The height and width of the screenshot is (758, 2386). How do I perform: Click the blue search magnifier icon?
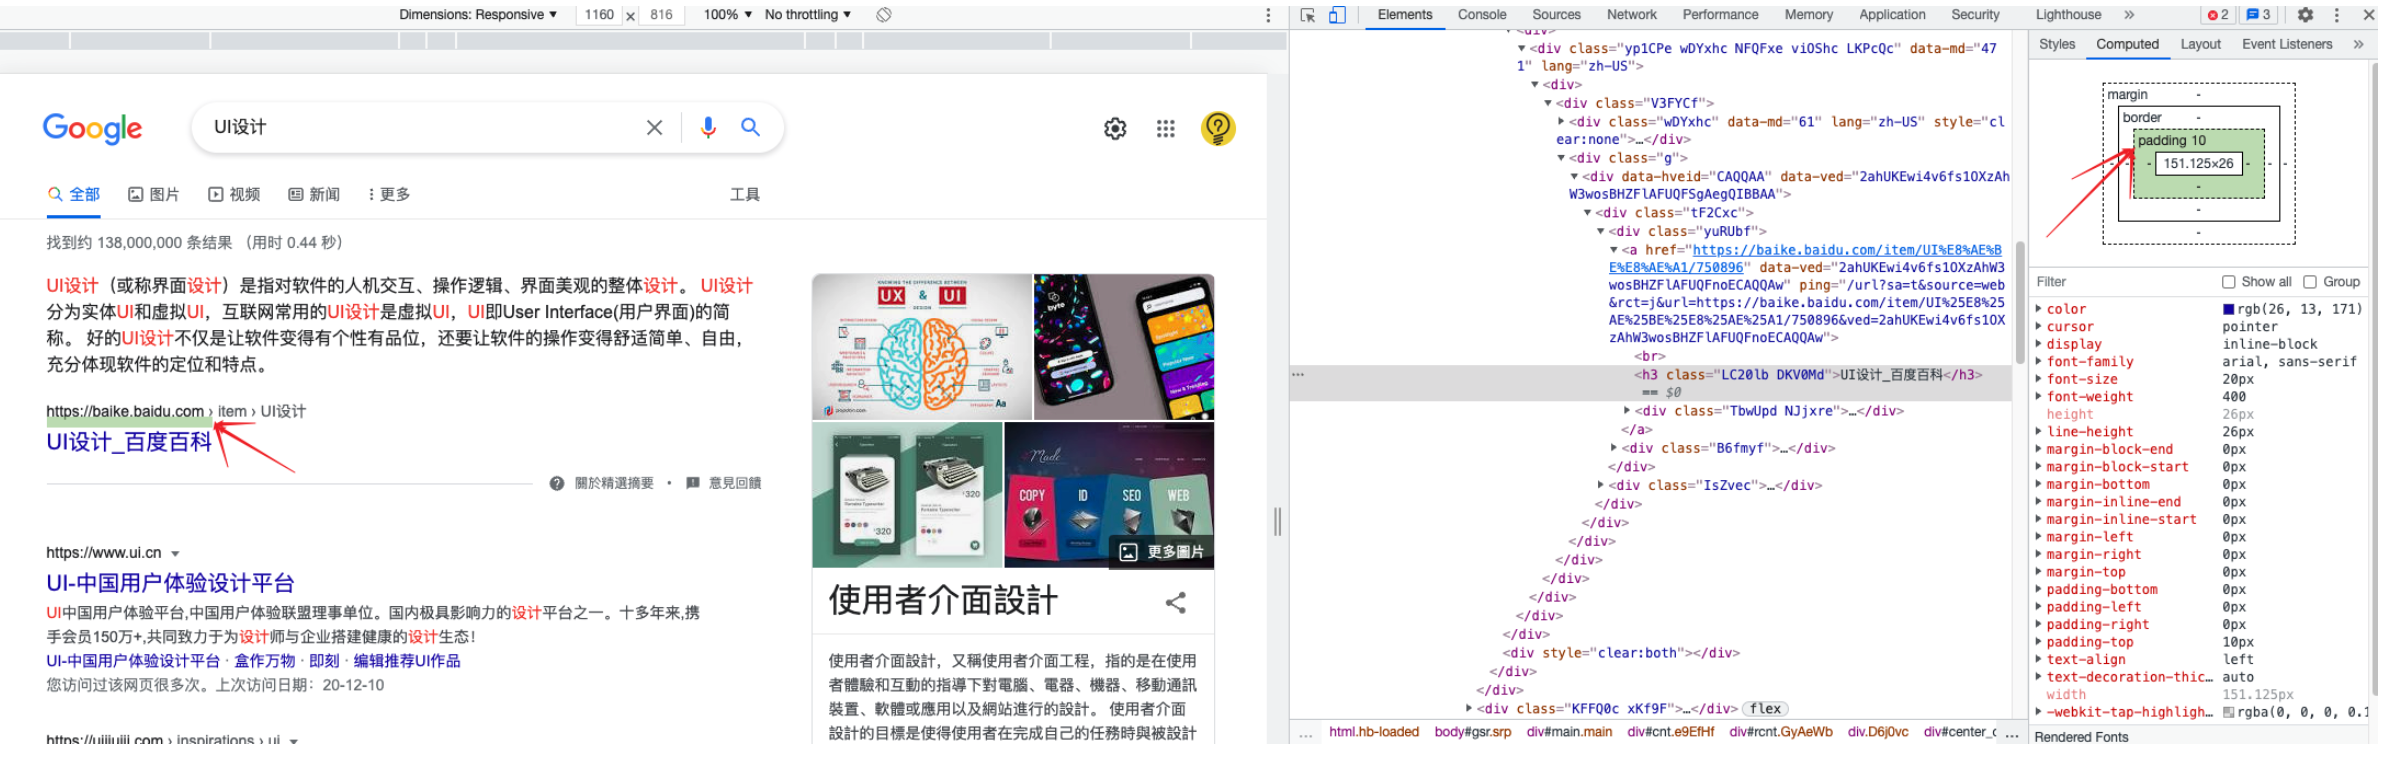pos(750,127)
